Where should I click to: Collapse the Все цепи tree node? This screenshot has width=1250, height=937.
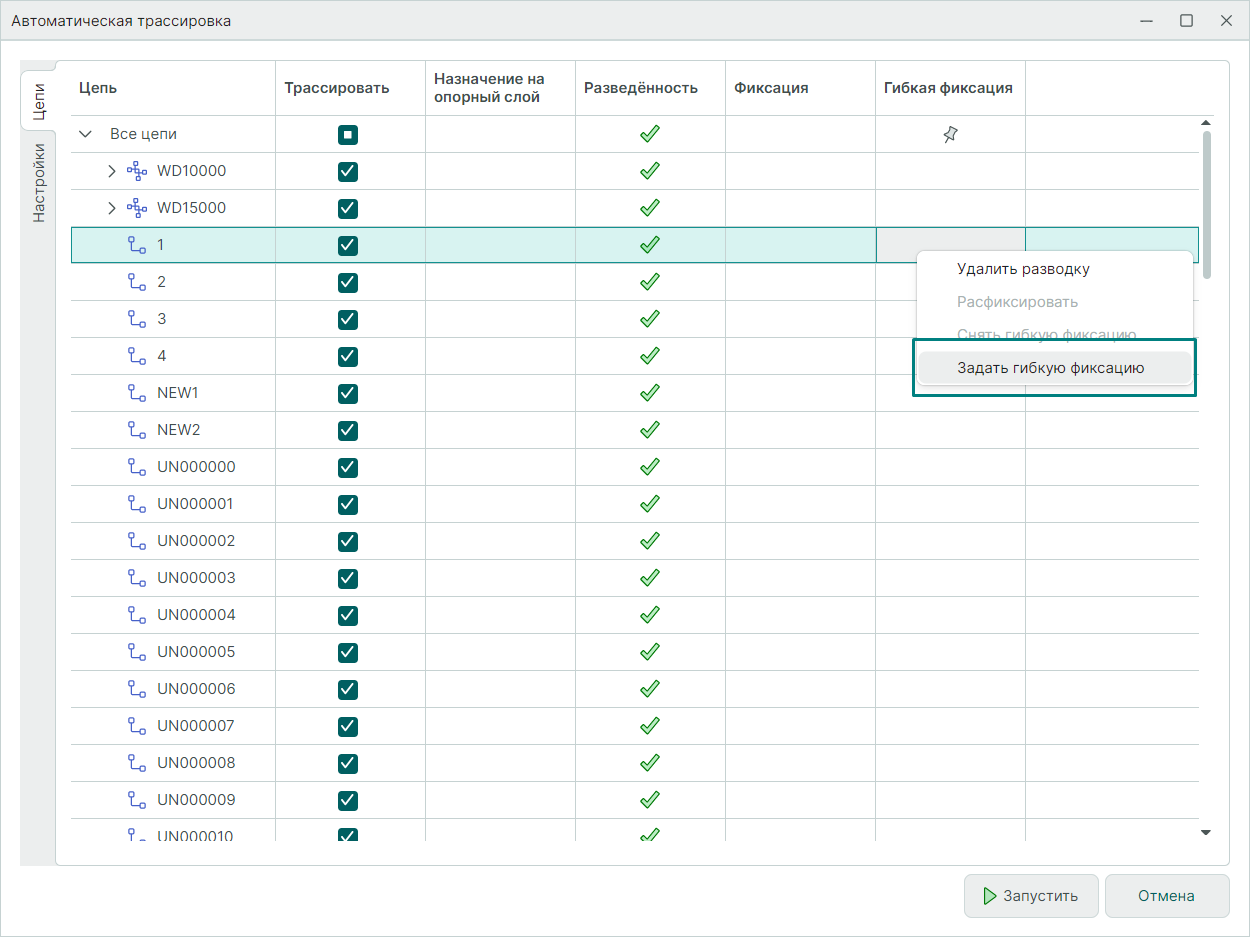tap(85, 134)
